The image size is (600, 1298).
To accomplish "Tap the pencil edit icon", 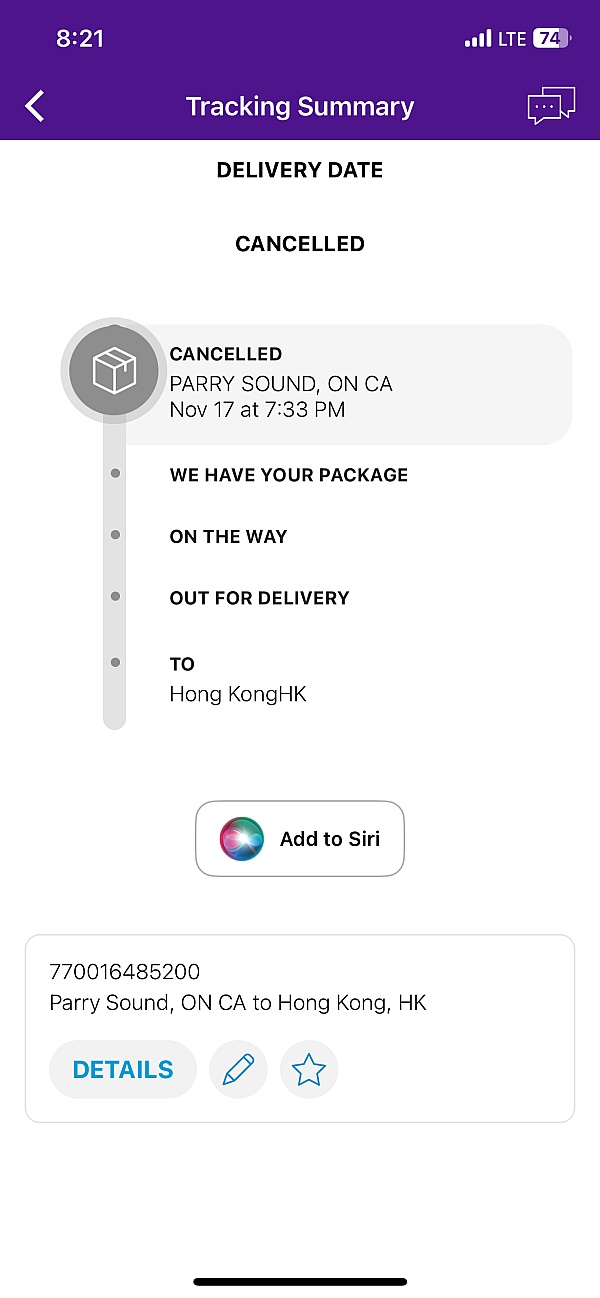I will (x=238, y=1070).
